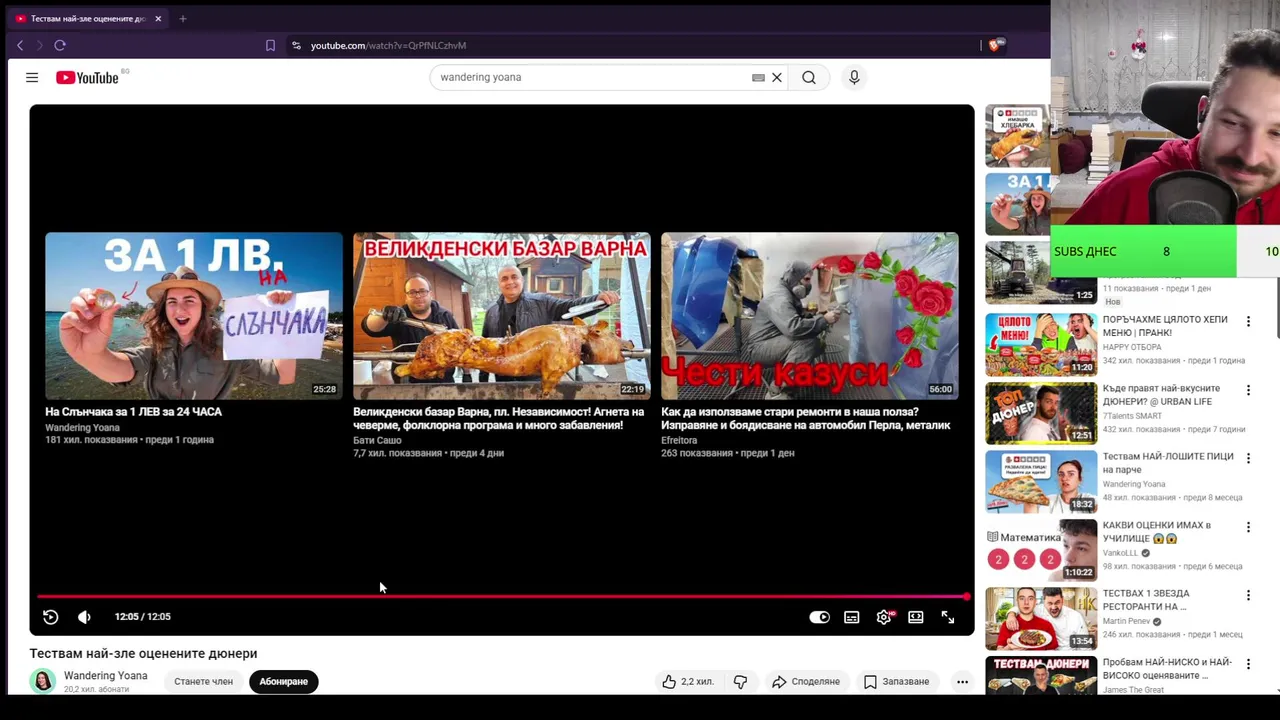The width and height of the screenshot is (1280, 720).
Task: Dislike the video
Action: pyautogui.click(x=740, y=682)
